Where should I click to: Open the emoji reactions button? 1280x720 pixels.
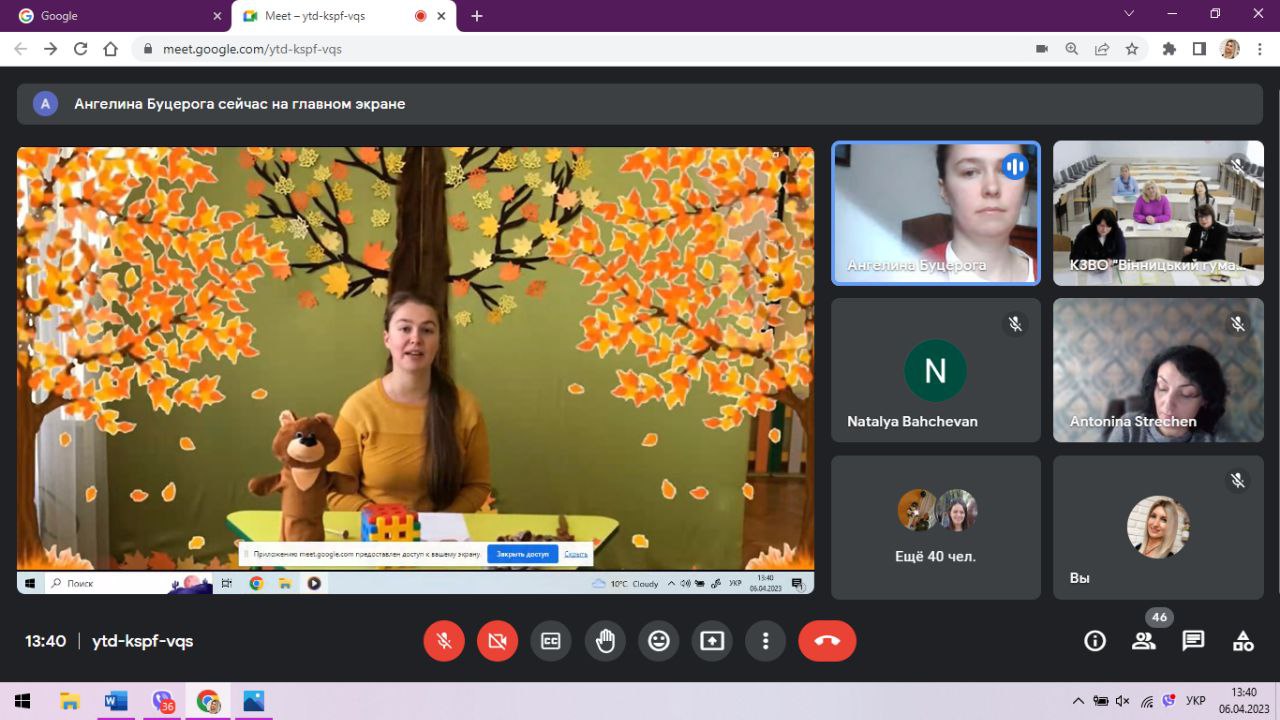pos(658,641)
